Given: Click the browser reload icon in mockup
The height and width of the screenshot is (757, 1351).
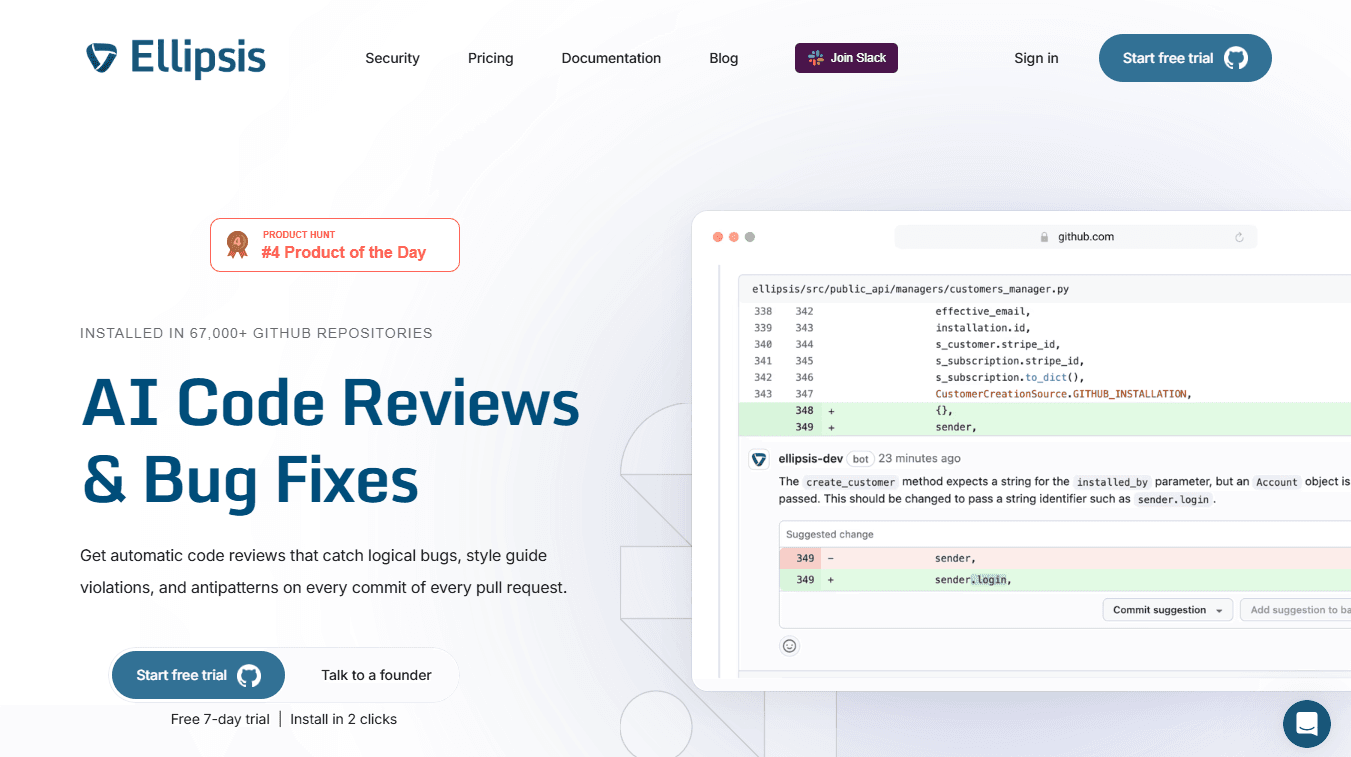Looking at the screenshot, I should click(x=1239, y=237).
